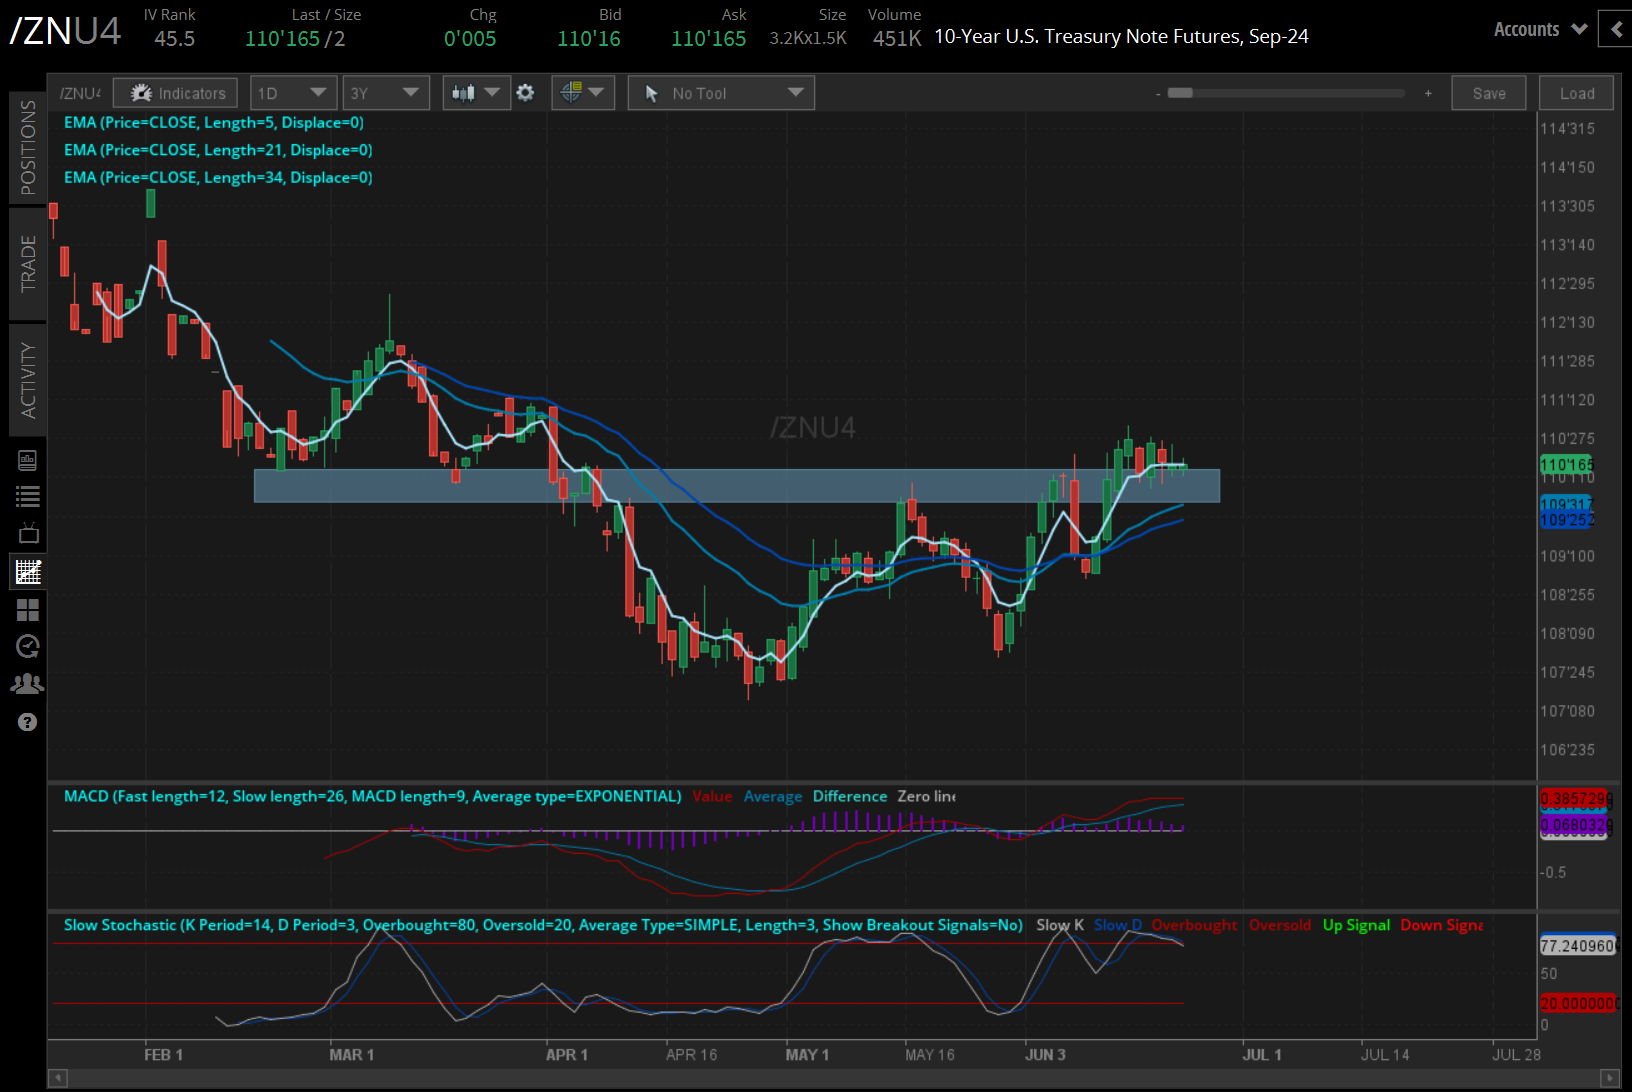Switch to the TRADE tab
This screenshot has width=1632, height=1092.
[x=28, y=263]
